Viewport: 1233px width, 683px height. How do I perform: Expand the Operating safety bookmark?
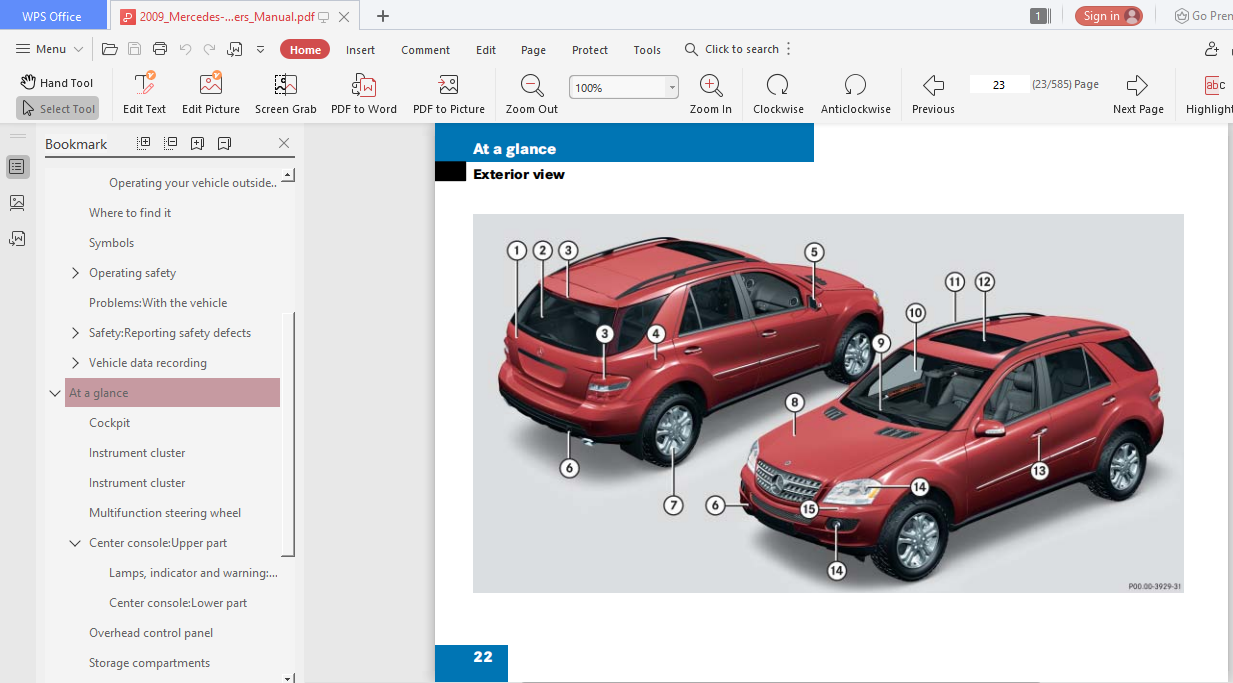point(76,273)
